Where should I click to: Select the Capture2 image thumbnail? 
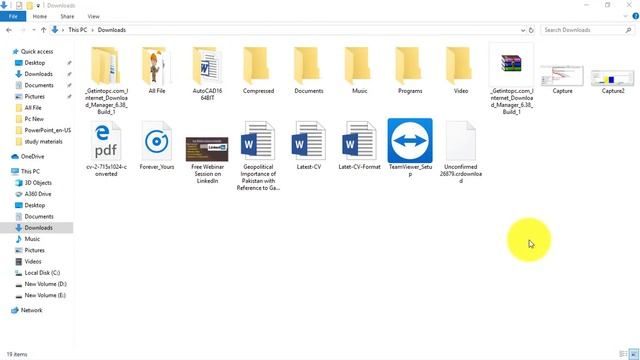(x=613, y=78)
